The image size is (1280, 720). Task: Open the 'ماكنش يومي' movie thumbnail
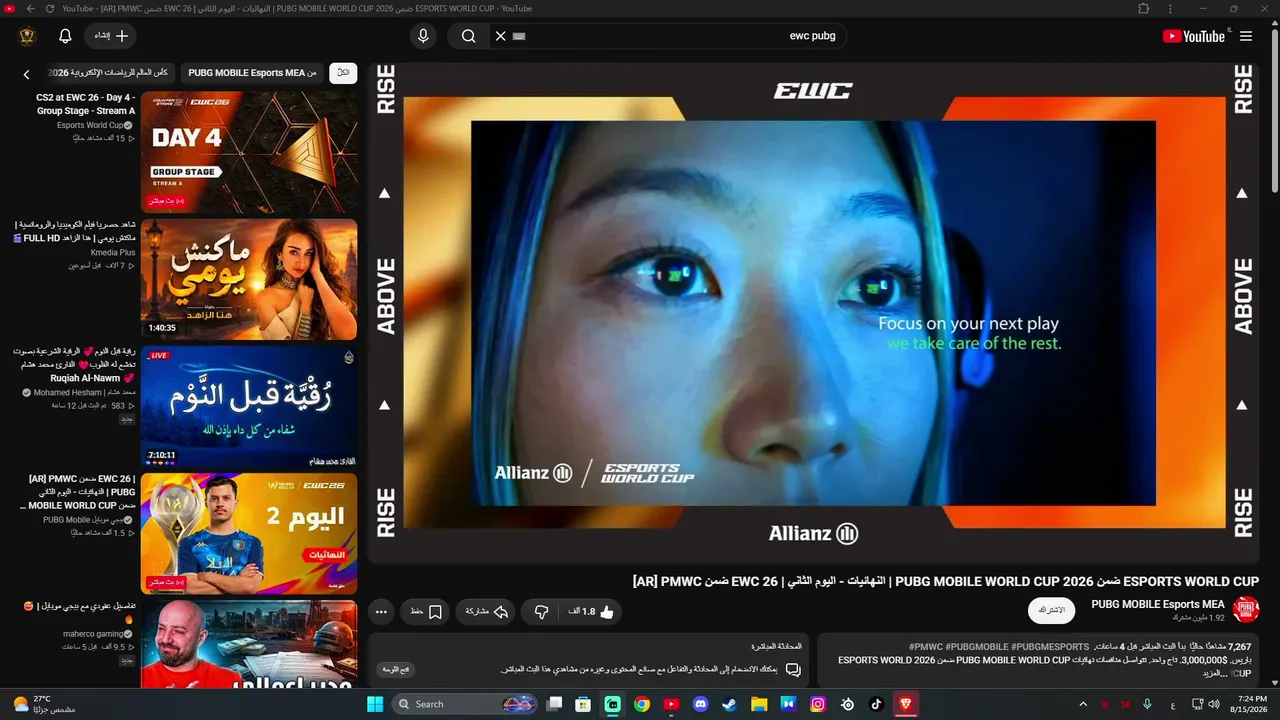click(249, 279)
